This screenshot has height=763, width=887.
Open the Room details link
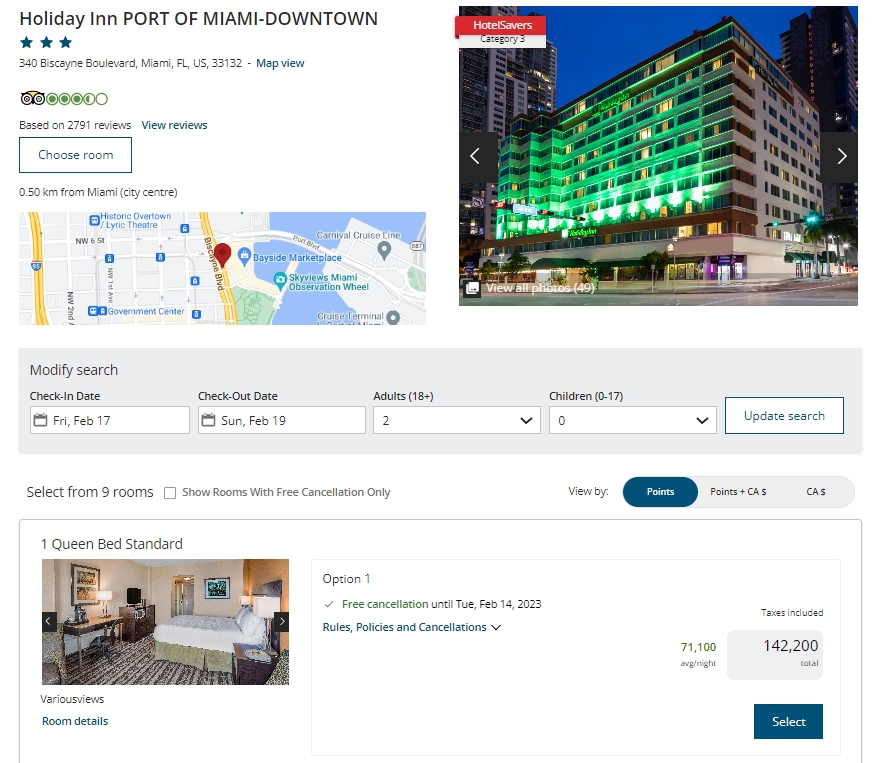[x=74, y=721]
